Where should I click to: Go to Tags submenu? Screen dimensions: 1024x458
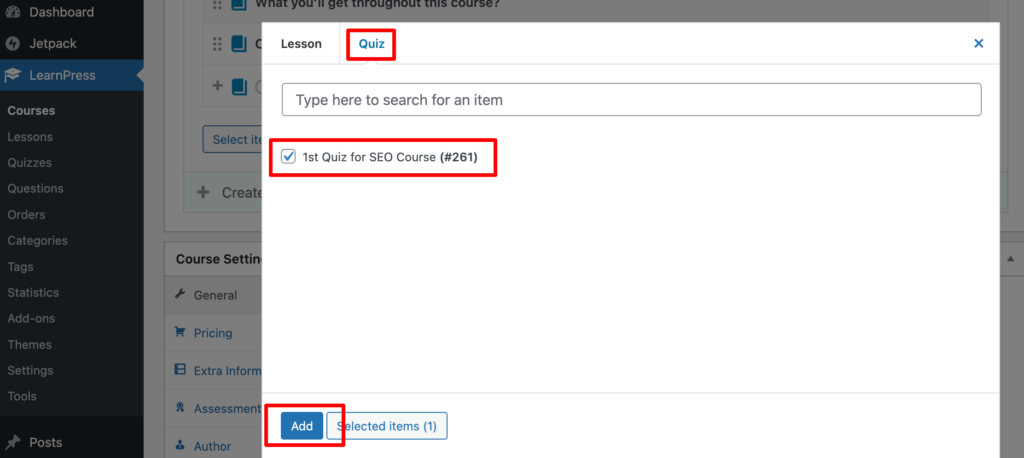coord(20,267)
